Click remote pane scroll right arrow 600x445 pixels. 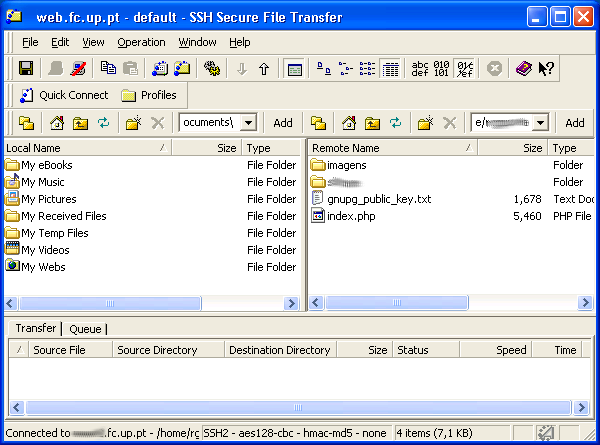[x=585, y=303]
